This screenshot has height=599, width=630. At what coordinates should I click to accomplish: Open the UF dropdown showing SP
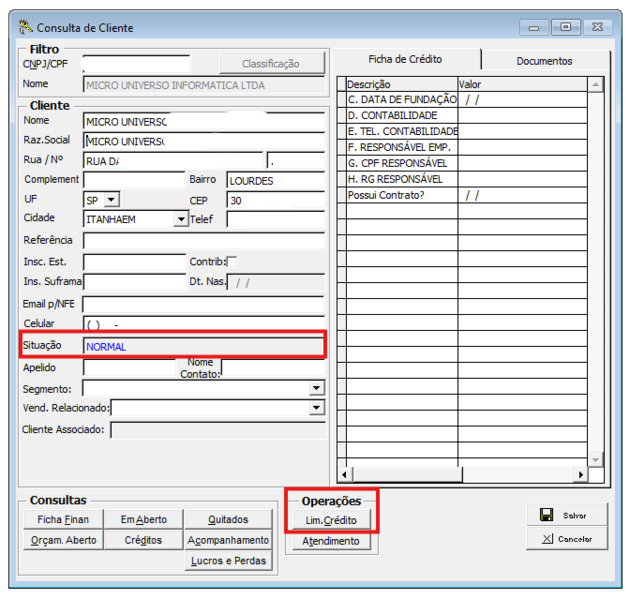[x=112, y=200]
